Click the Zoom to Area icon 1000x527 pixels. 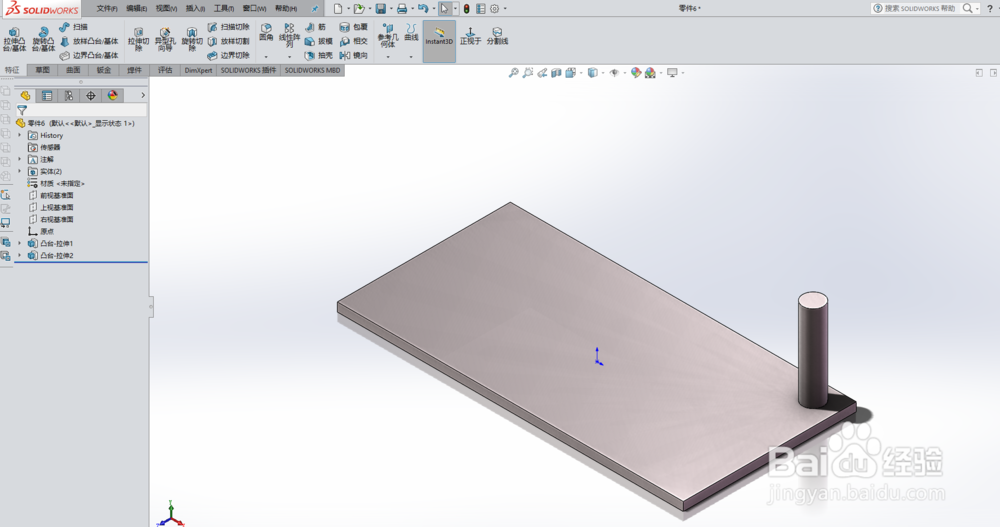[527, 73]
